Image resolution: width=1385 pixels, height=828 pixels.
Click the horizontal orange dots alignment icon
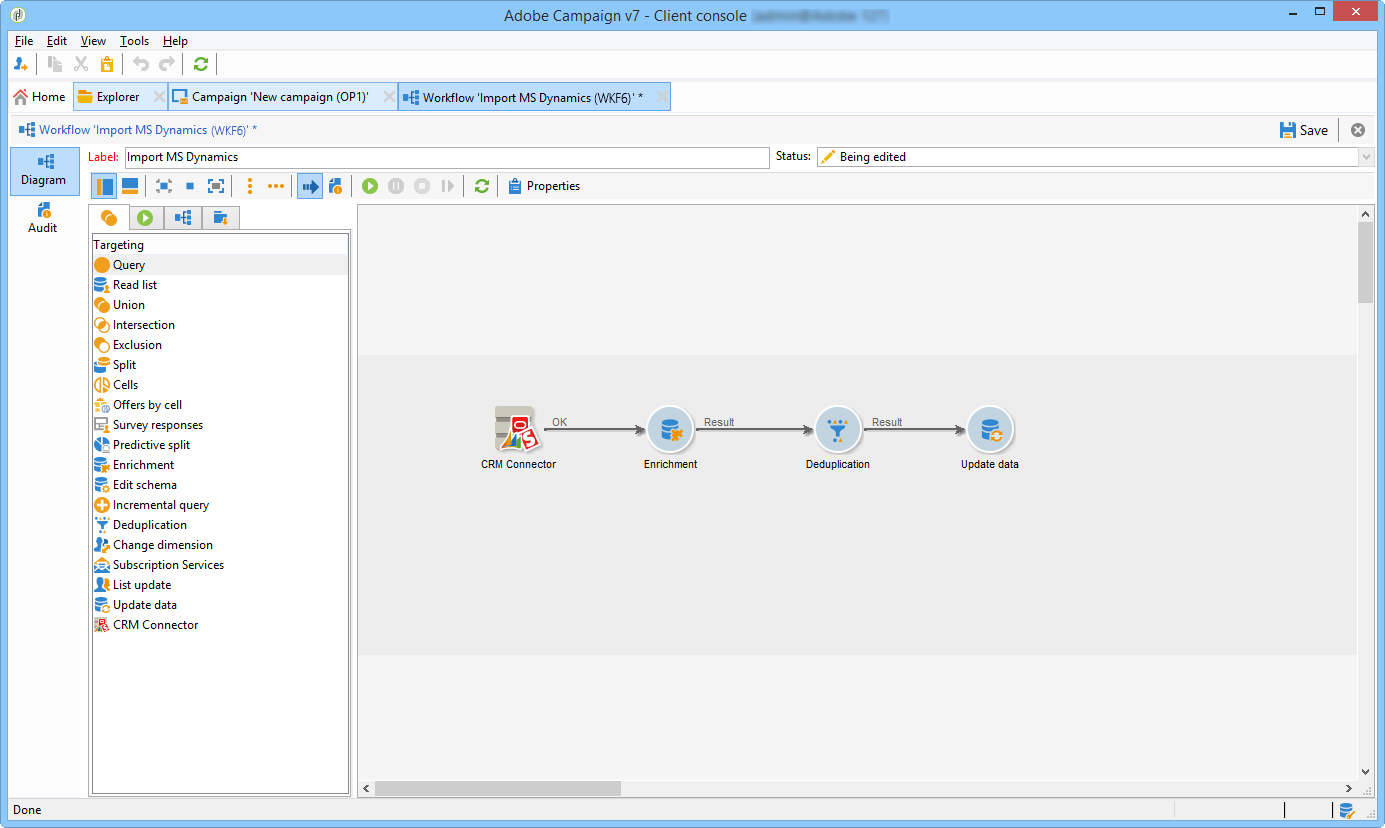[x=276, y=186]
